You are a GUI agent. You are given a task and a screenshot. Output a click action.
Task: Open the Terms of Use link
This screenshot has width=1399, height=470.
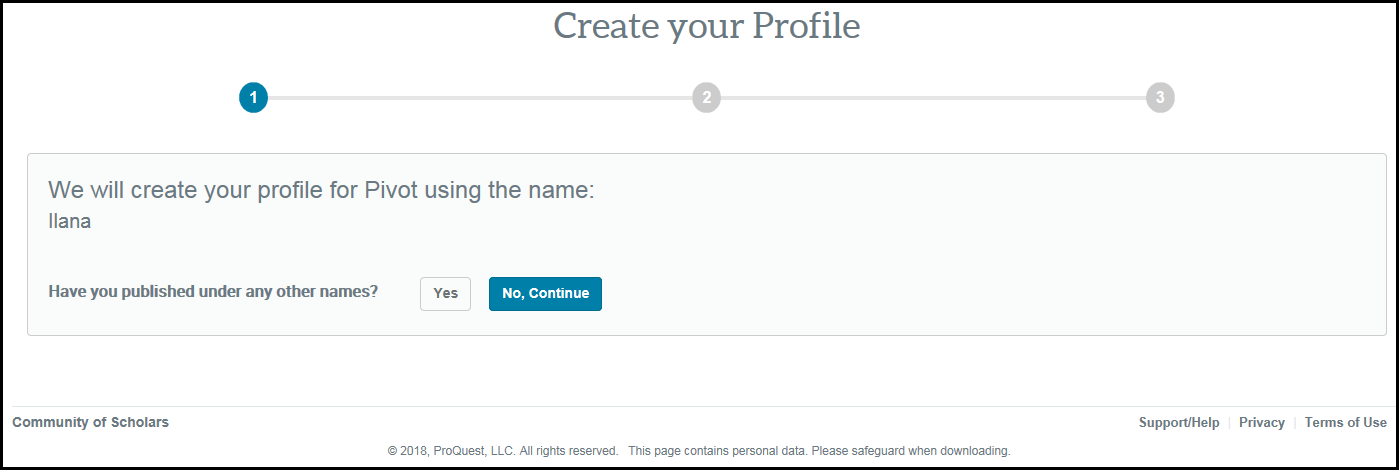pyautogui.click(x=1345, y=423)
